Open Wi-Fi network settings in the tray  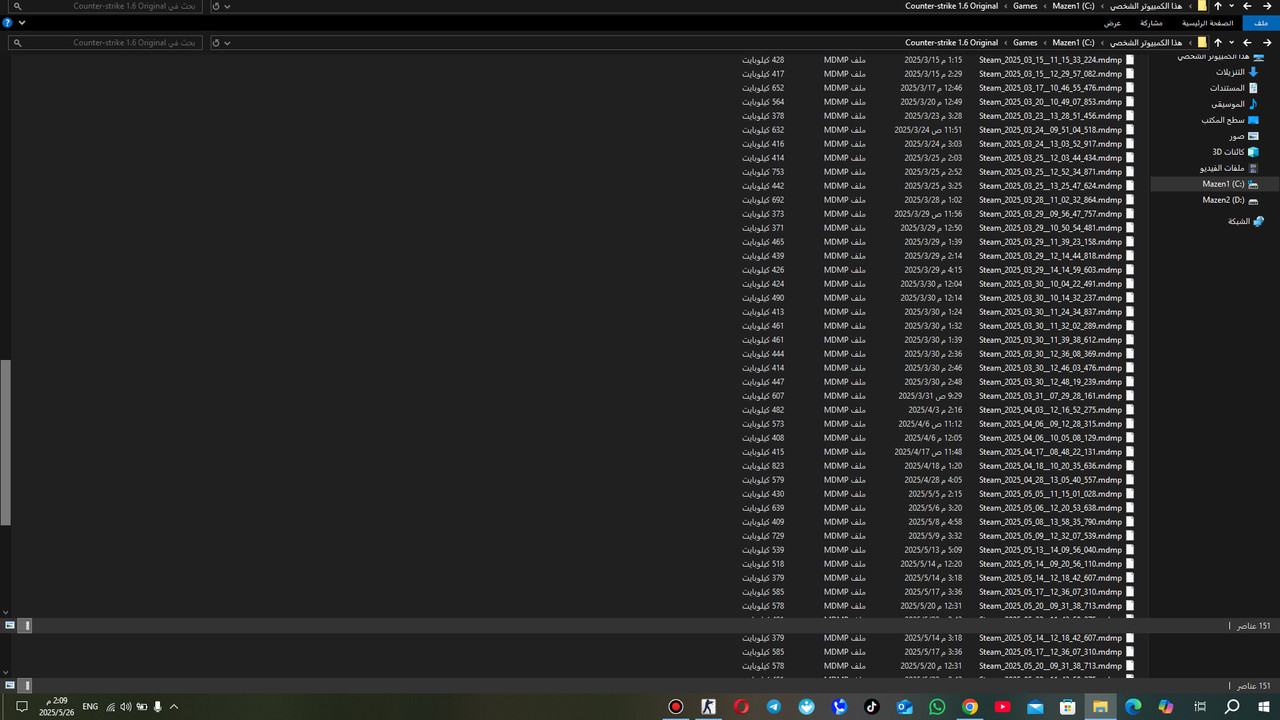110,706
